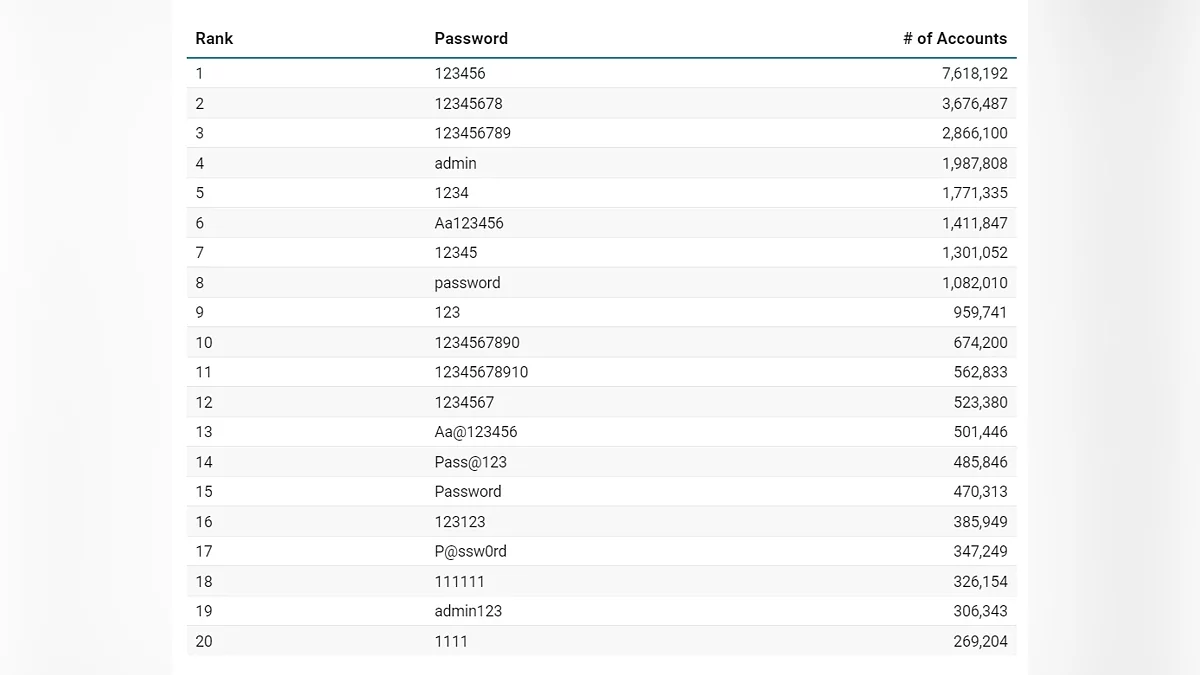
Task: Click the account count 959,741
Action: [x=980, y=313]
